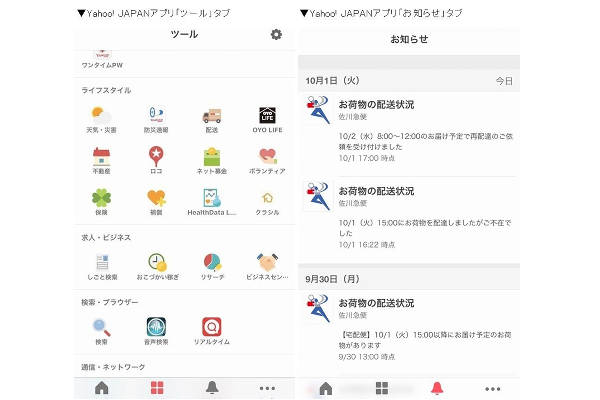Tap Sagawa logo on 10/1 16:22 notice
The width and height of the screenshot is (600, 400).
pyautogui.click(x=318, y=196)
